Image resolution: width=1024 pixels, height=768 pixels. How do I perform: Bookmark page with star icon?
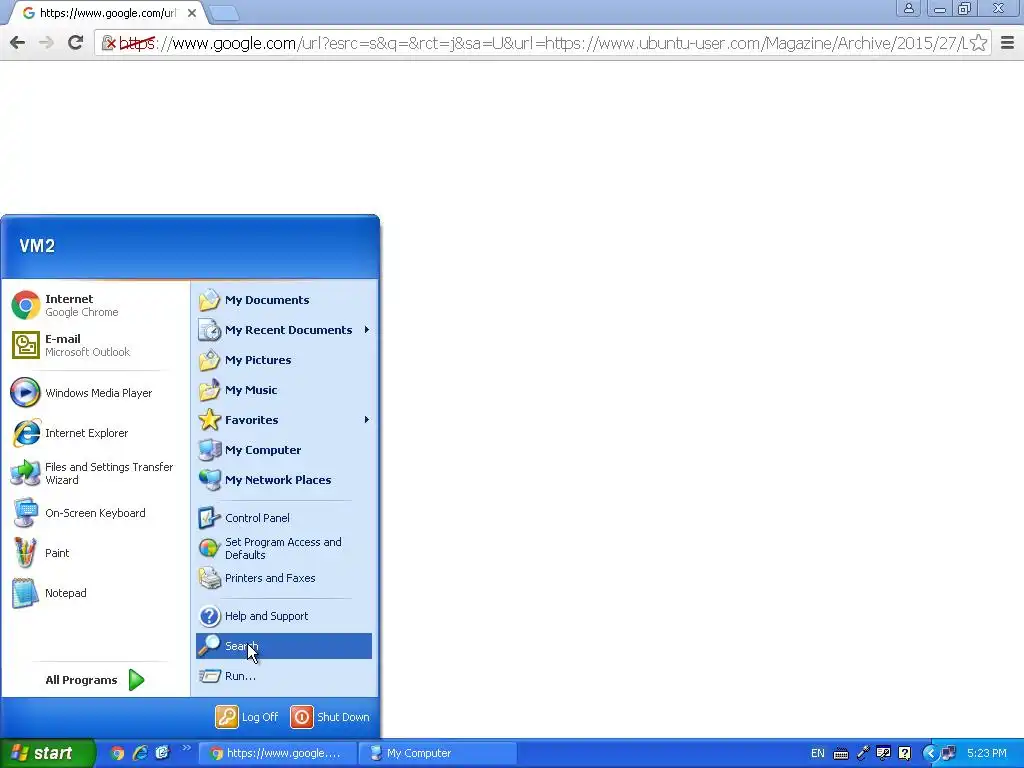[x=978, y=43]
